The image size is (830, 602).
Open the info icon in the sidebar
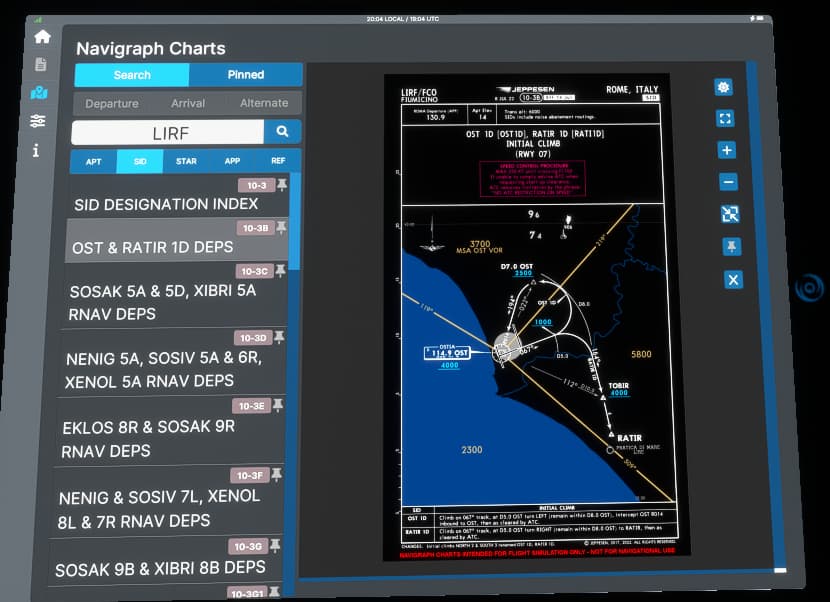[35, 151]
